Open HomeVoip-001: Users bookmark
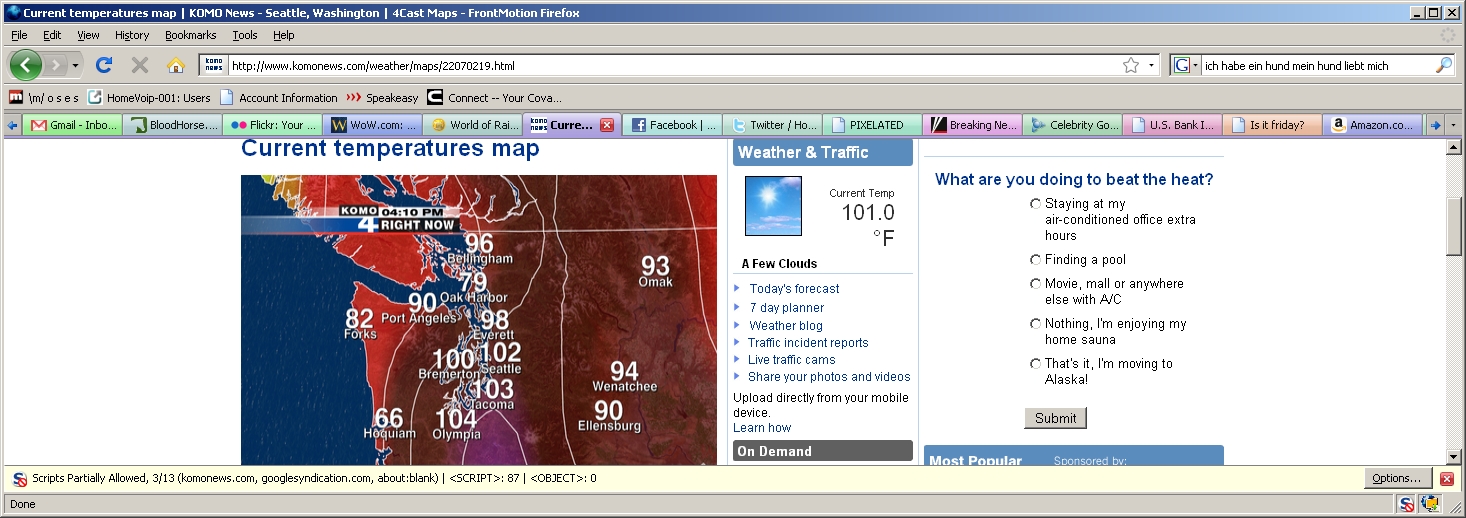1466x518 pixels. click(x=149, y=98)
